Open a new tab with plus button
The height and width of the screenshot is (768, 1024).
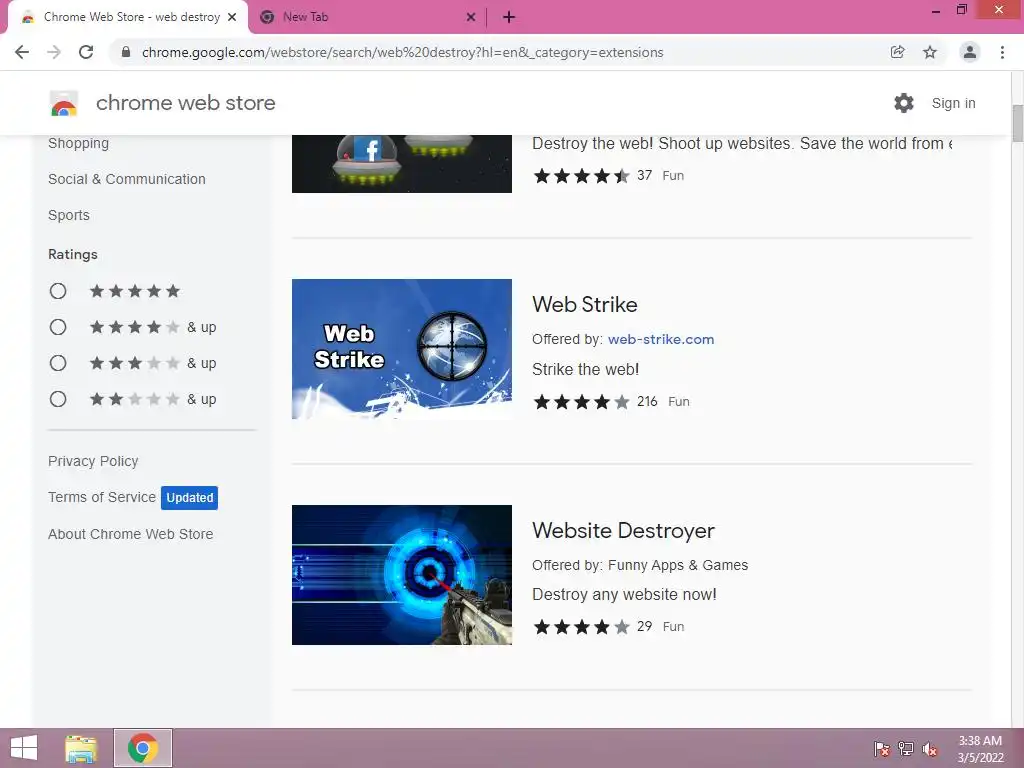(x=509, y=18)
